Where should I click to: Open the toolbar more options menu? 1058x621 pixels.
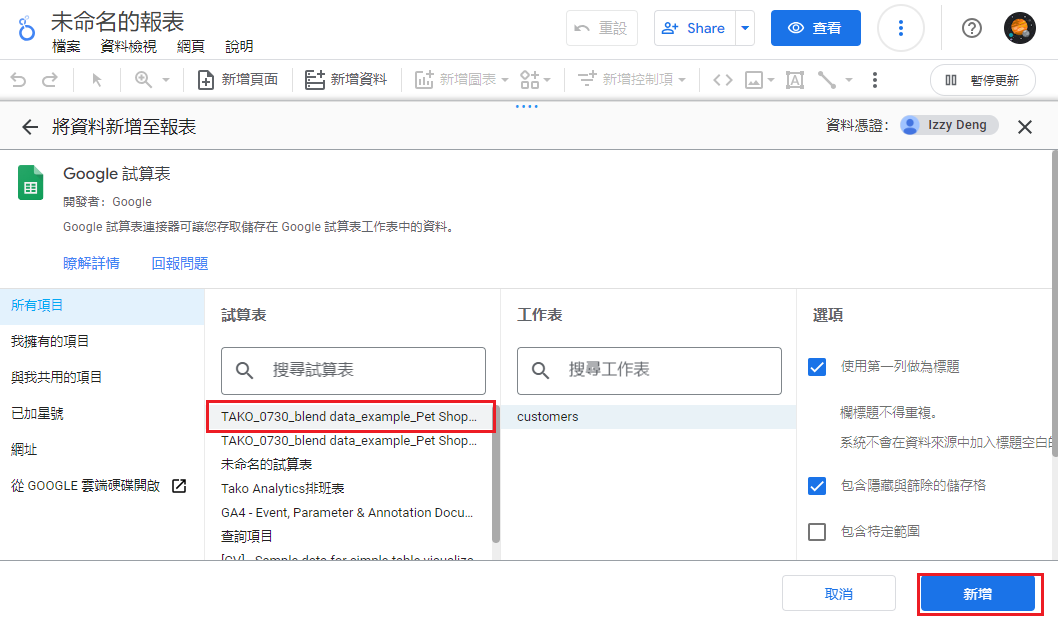tap(874, 80)
